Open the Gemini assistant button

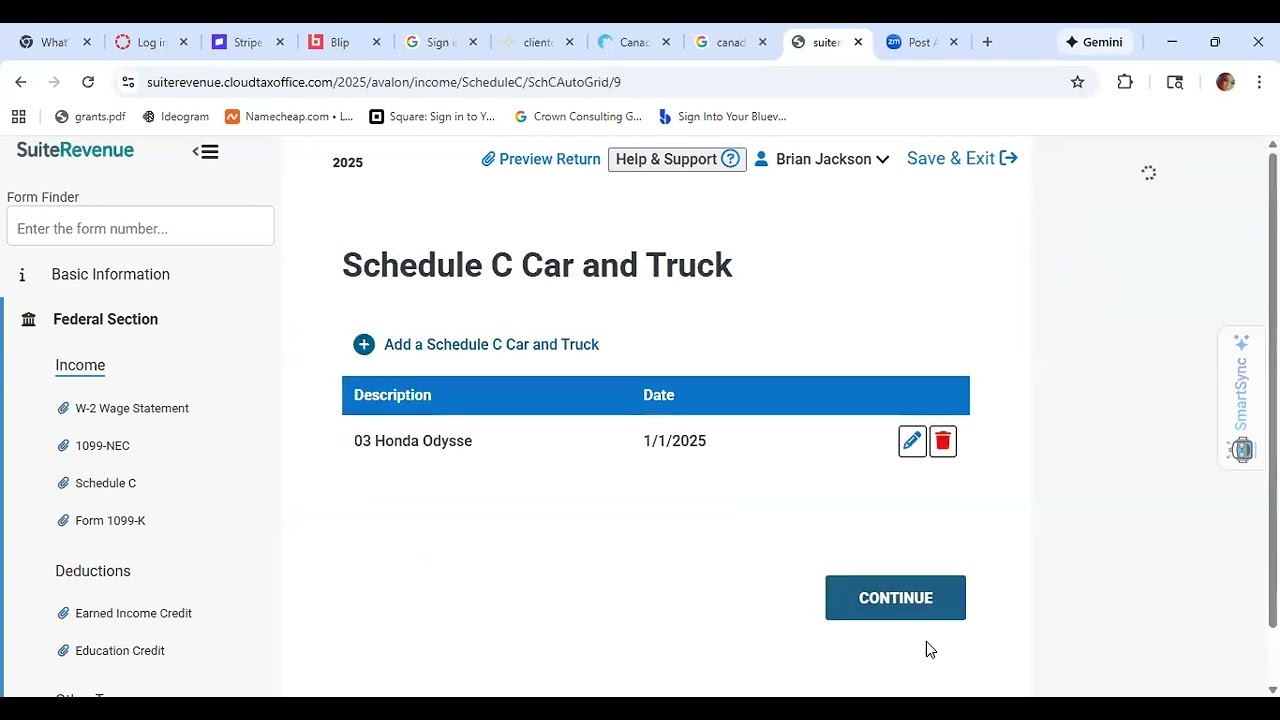[x=1094, y=42]
